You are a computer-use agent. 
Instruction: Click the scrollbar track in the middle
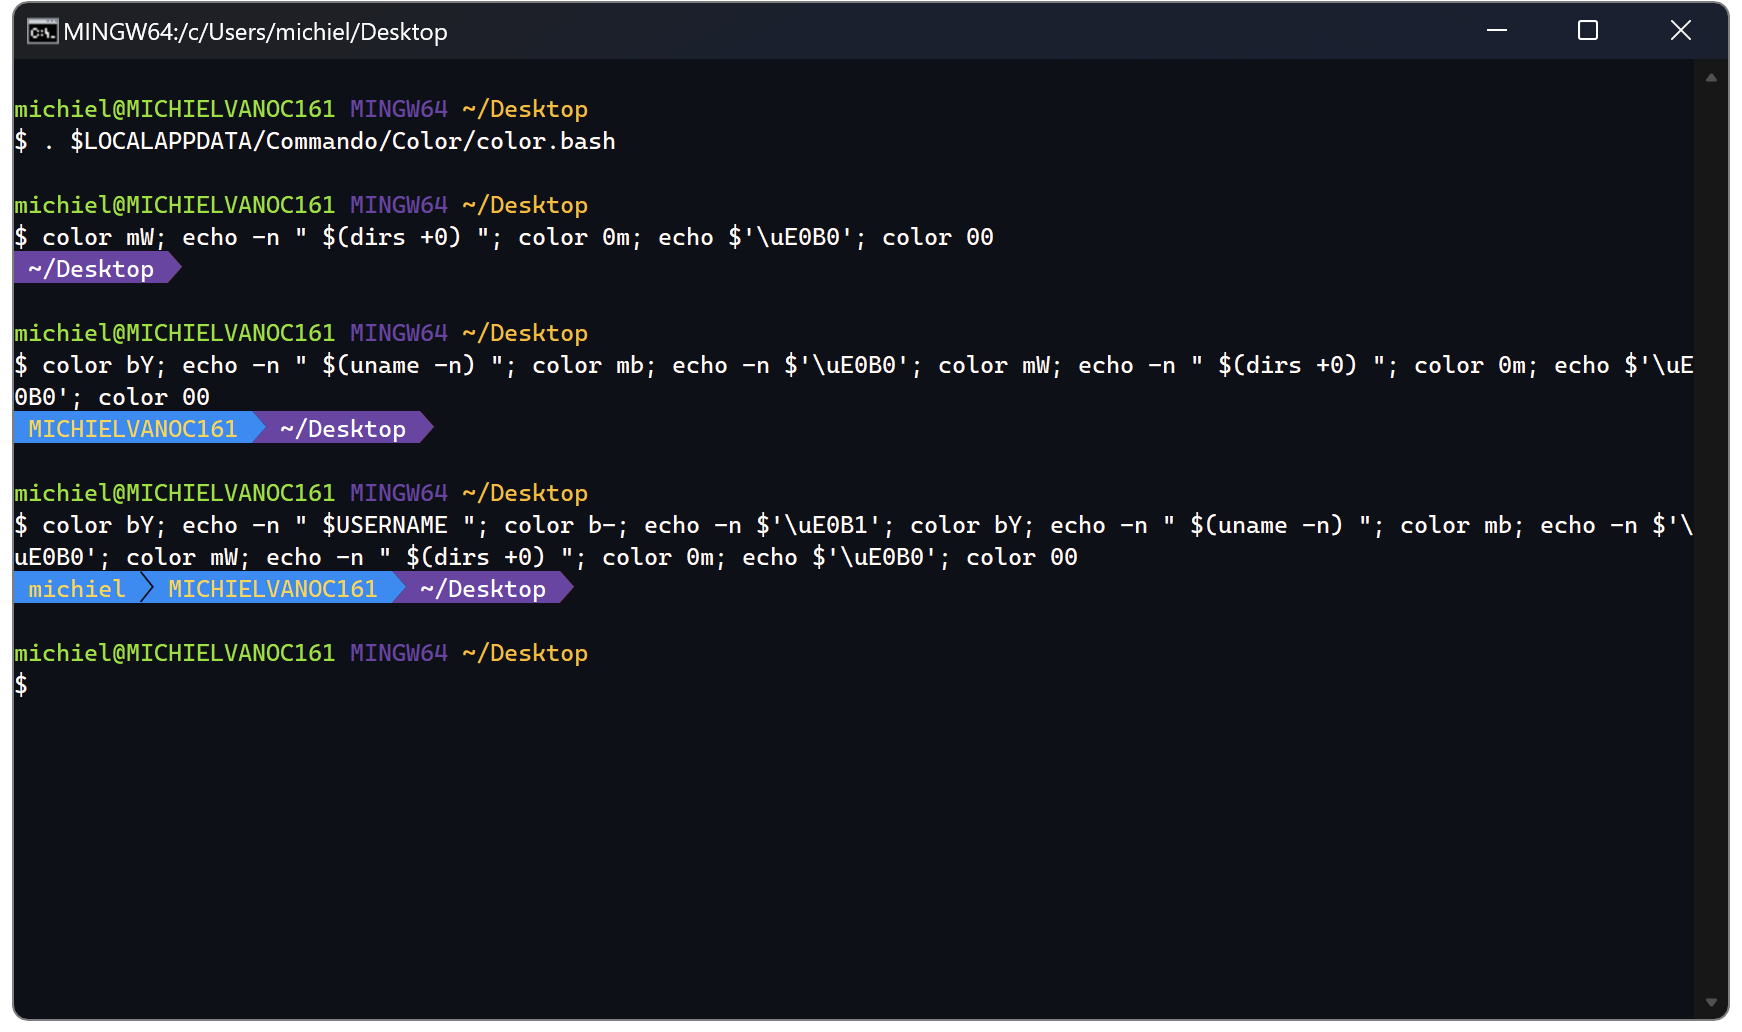pos(1712,540)
